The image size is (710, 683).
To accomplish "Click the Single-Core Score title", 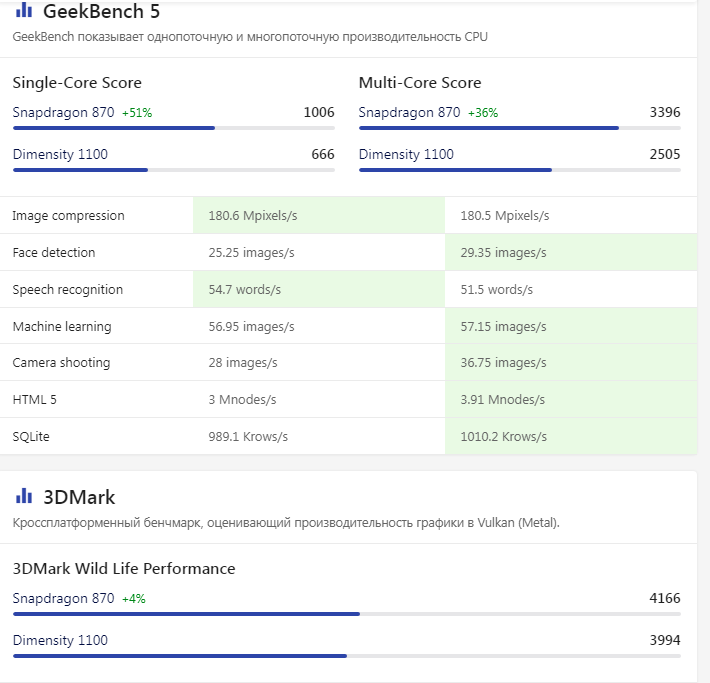I will click(77, 83).
